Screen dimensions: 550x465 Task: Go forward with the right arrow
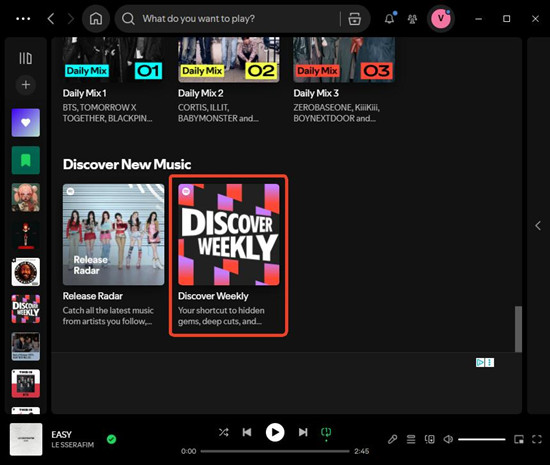tap(71, 19)
